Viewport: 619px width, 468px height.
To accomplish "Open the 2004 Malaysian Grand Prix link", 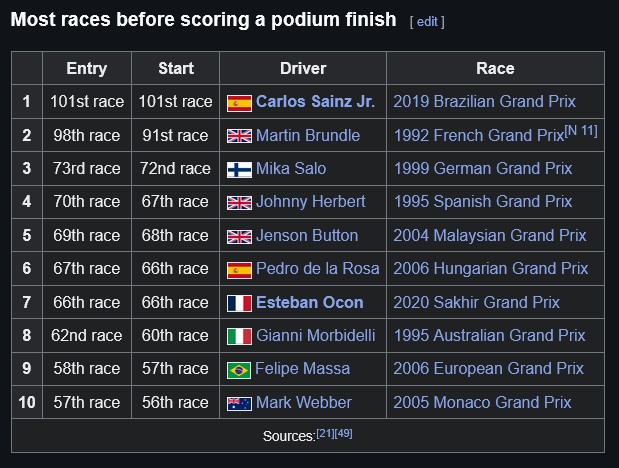I will pos(490,236).
